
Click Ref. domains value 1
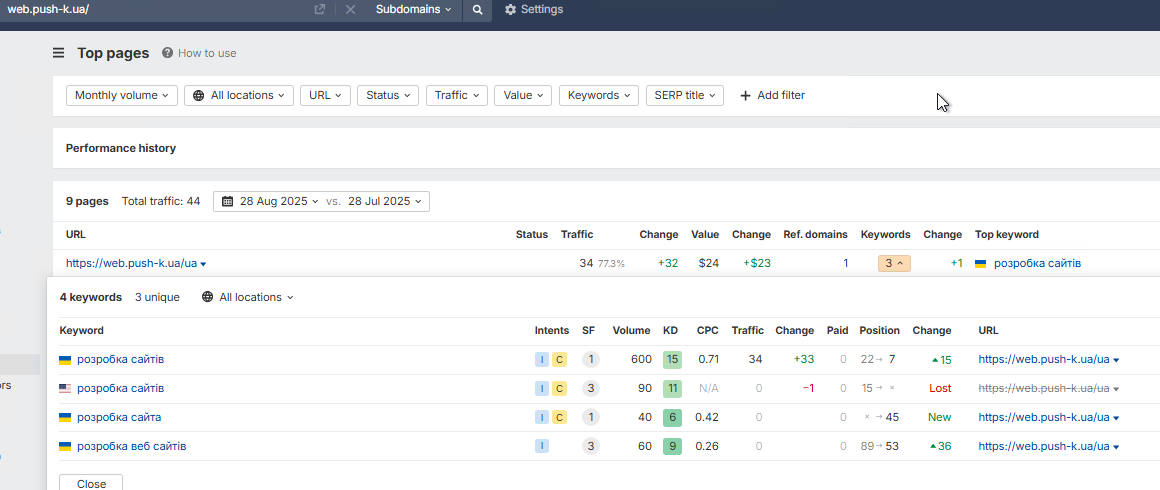coord(846,263)
